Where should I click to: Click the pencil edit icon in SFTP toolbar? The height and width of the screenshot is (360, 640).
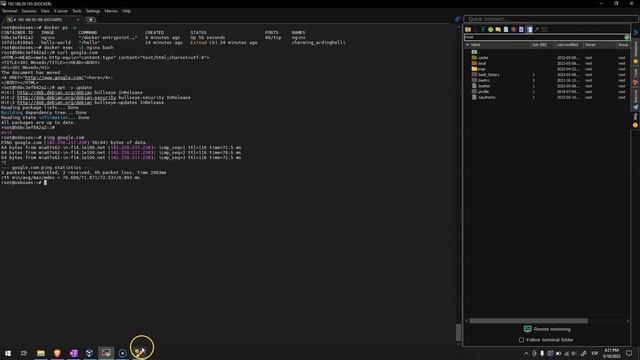(537, 29)
